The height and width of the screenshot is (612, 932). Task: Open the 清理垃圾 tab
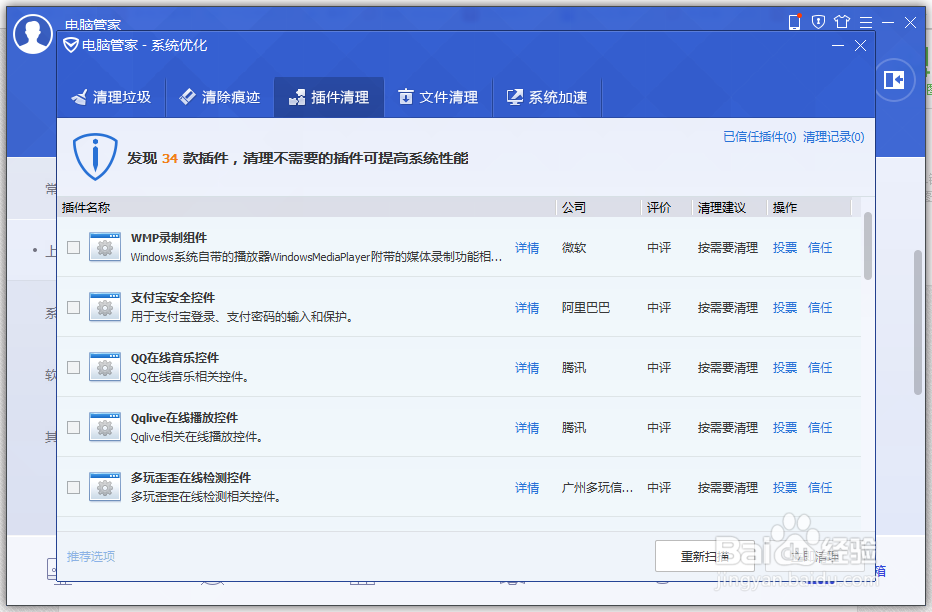point(111,97)
